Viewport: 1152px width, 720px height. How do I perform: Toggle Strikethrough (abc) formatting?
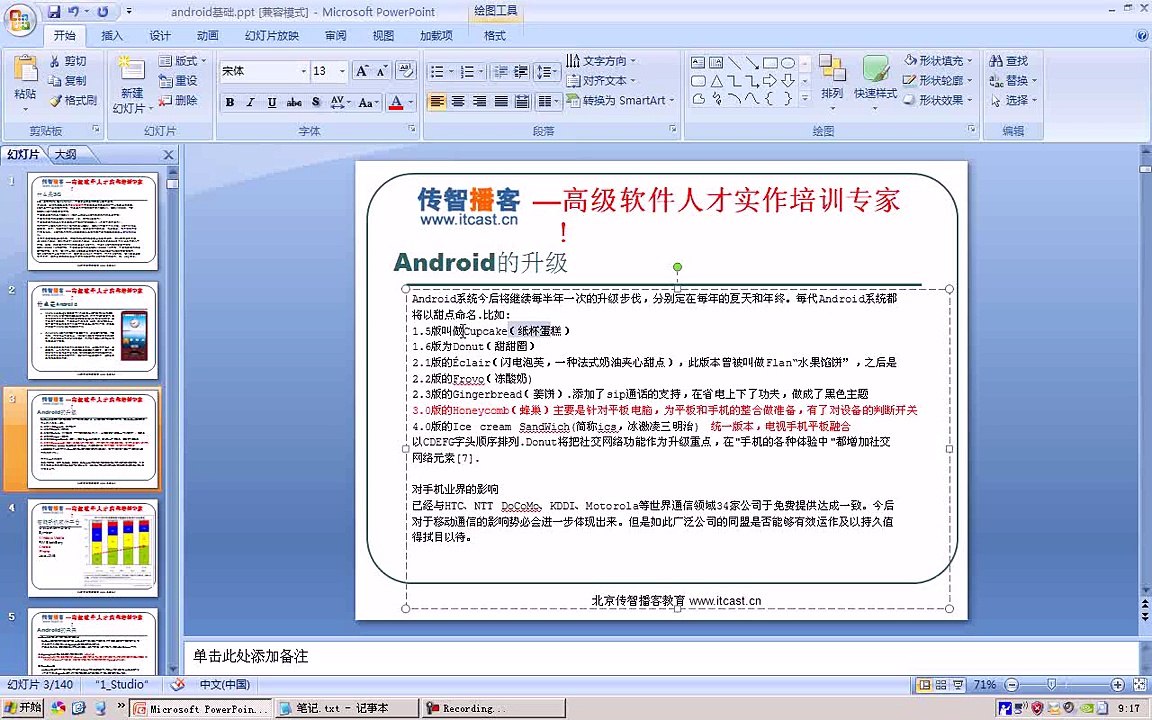(294, 102)
